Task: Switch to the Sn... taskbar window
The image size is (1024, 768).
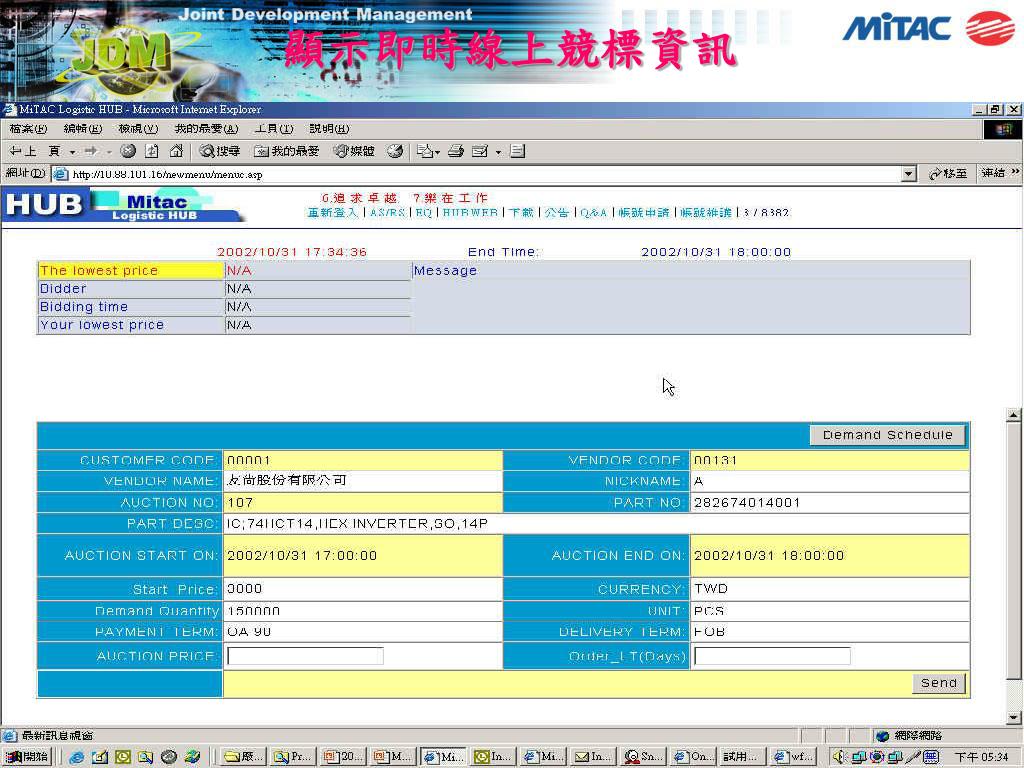Action: pyautogui.click(x=643, y=756)
